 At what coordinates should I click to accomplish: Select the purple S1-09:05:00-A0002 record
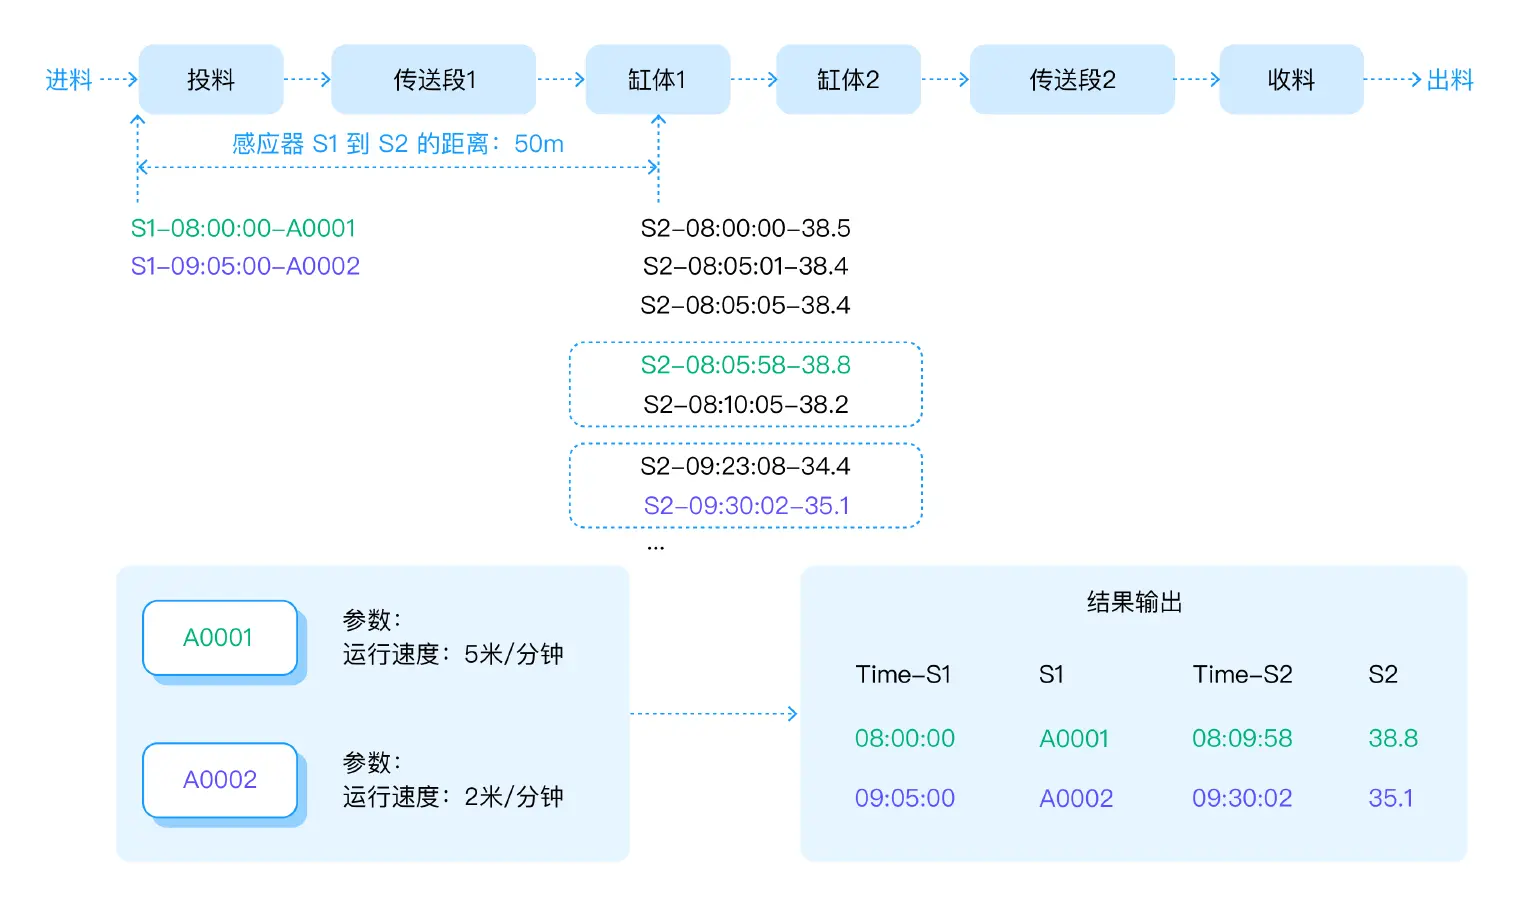pyautogui.click(x=245, y=266)
